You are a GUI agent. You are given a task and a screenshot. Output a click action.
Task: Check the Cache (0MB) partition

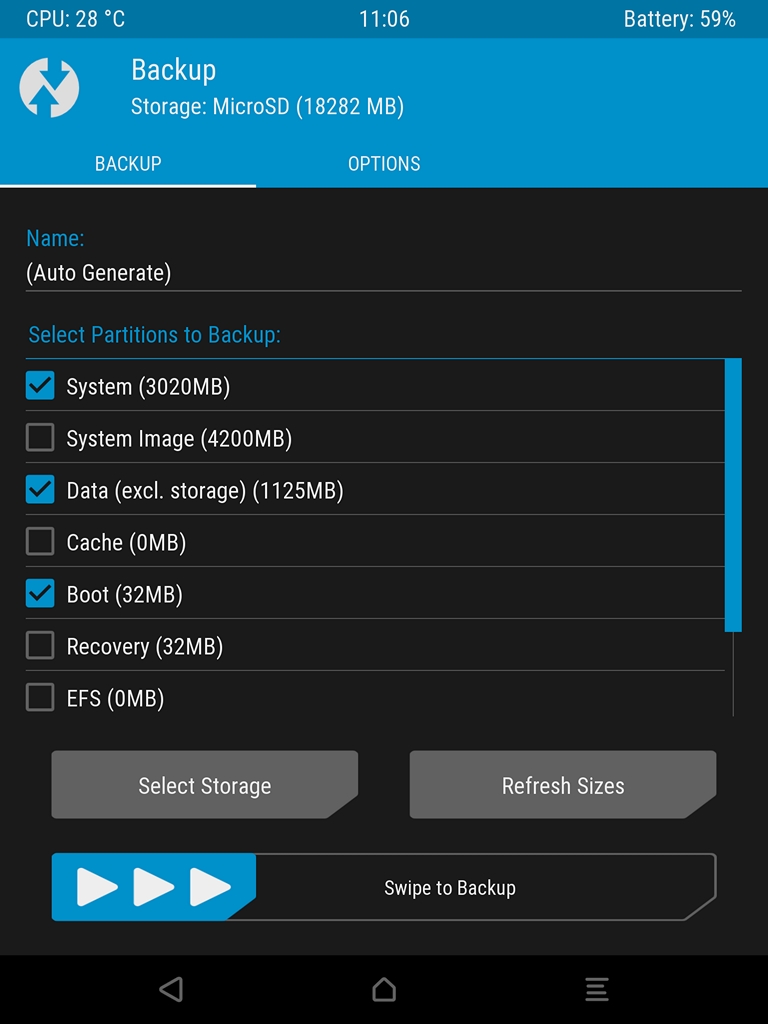coord(40,542)
